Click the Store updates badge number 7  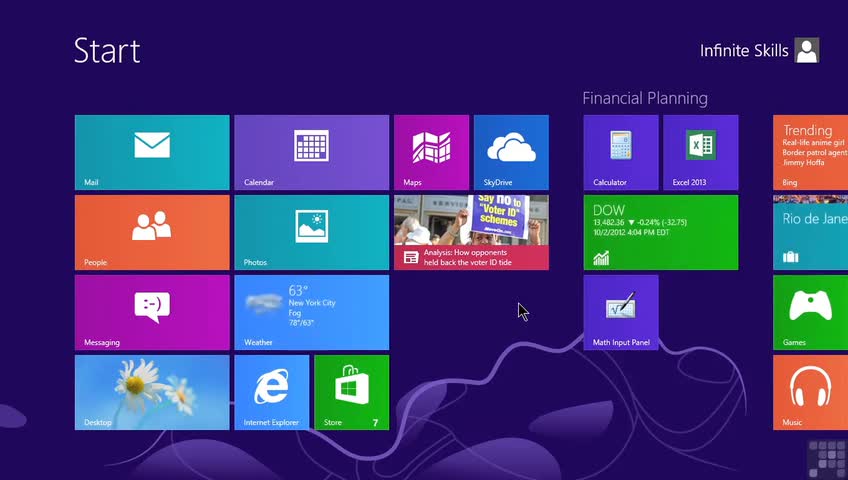click(x=375, y=423)
